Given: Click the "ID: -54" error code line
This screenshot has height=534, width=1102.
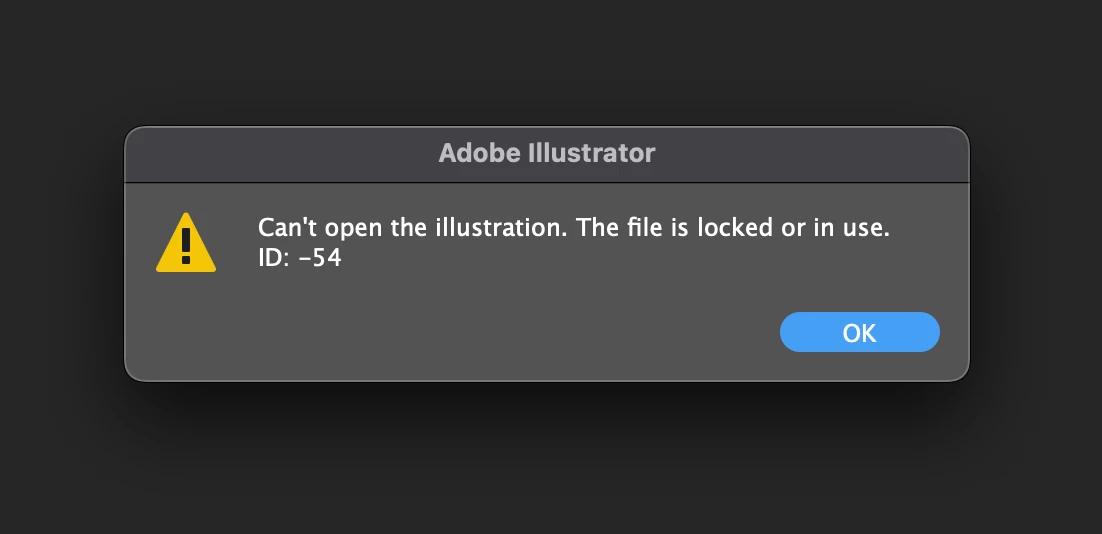Looking at the screenshot, I should [x=300, y=257].
